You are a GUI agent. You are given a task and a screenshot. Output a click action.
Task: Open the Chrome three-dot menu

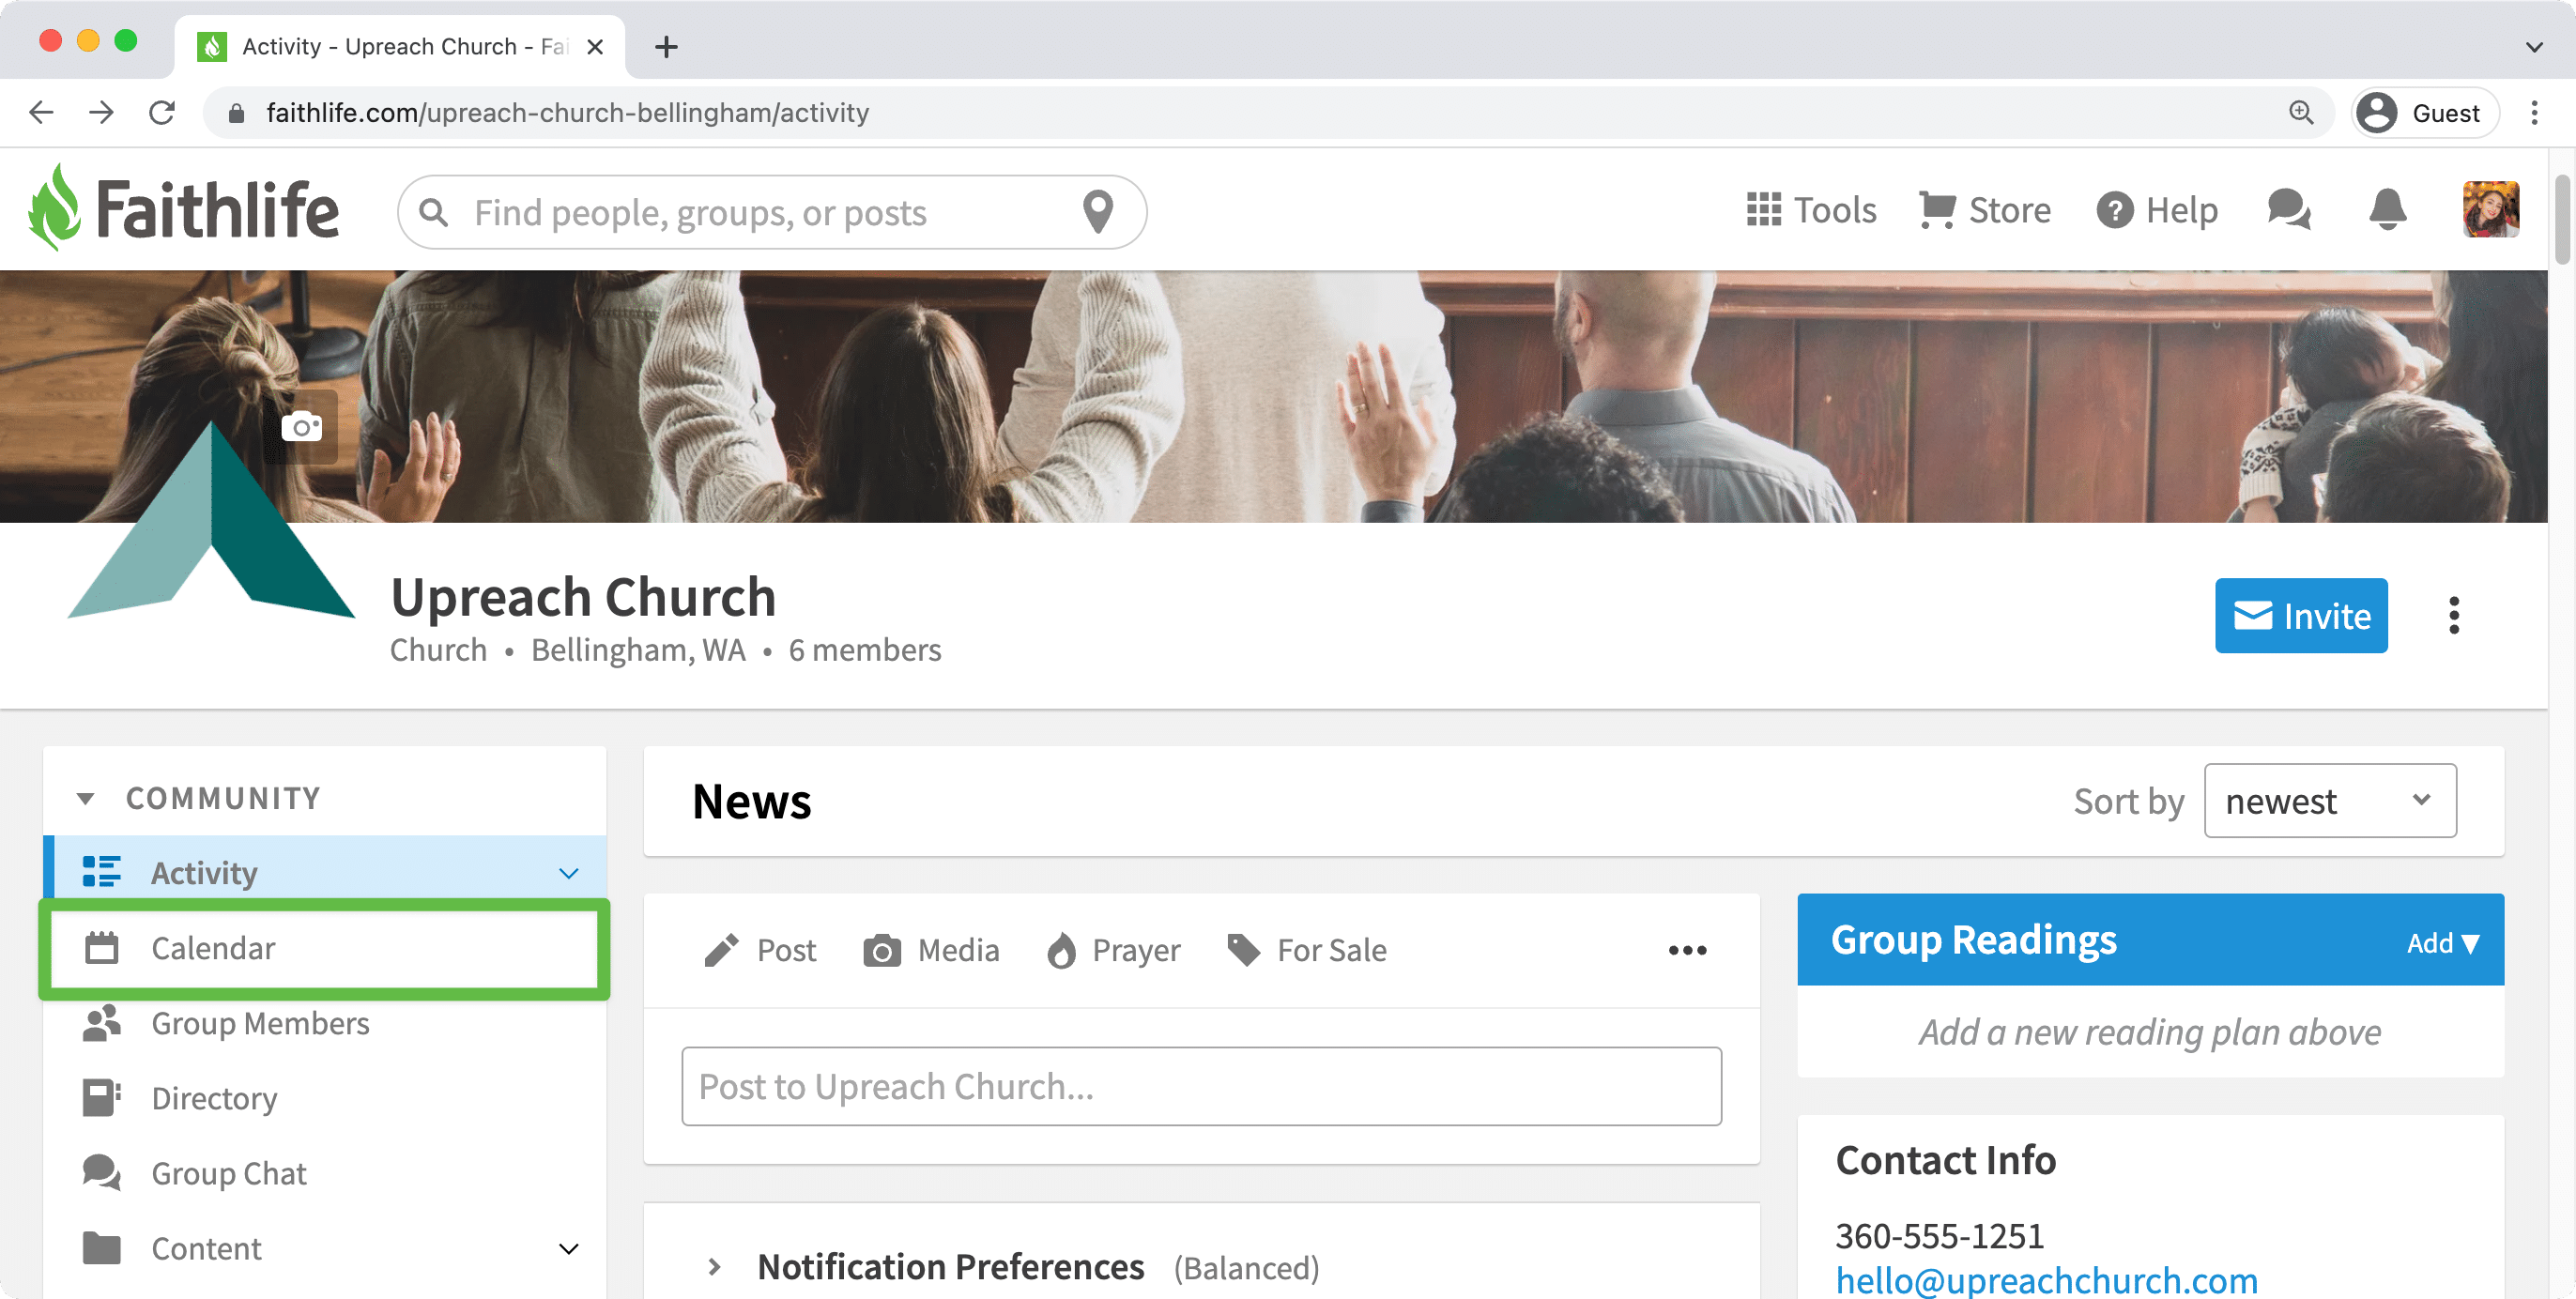point(2534,112)
